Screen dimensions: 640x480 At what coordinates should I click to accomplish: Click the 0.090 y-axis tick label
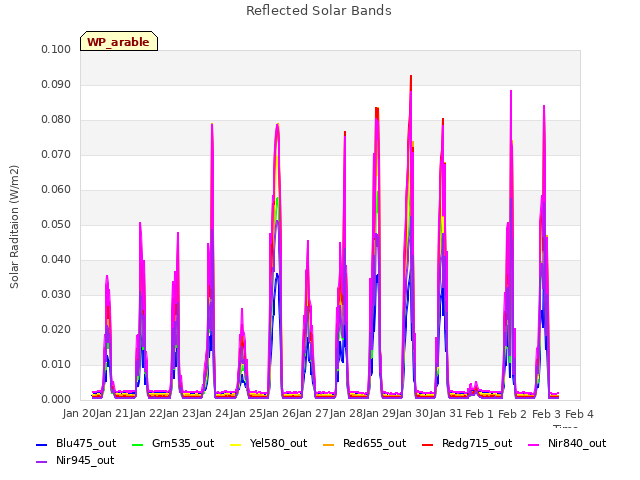56,85
